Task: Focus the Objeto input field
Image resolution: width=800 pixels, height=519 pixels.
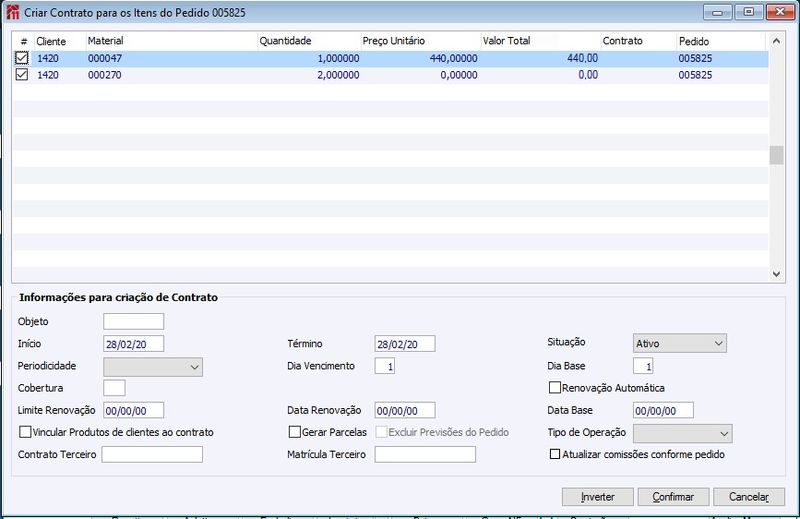Action: pyautogui.click(x=134, y=322)
